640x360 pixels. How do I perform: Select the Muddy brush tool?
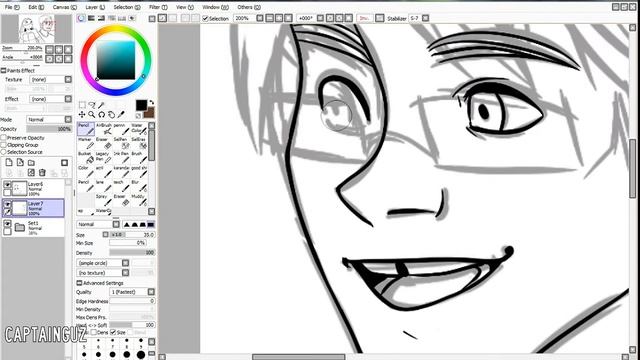click(x=139, y=200)
